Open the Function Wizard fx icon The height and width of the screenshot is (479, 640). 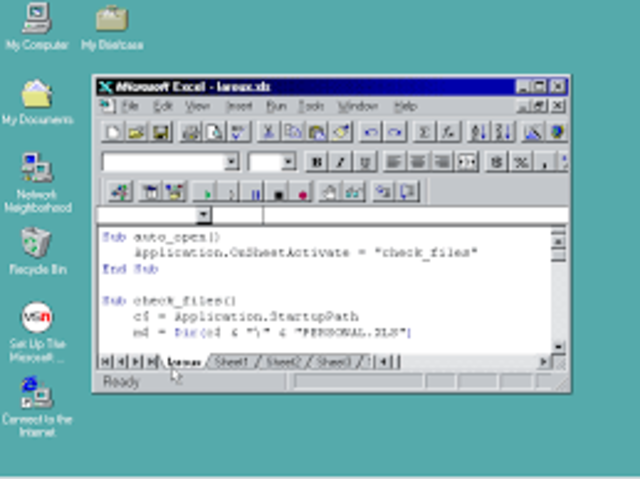[449, 132]
